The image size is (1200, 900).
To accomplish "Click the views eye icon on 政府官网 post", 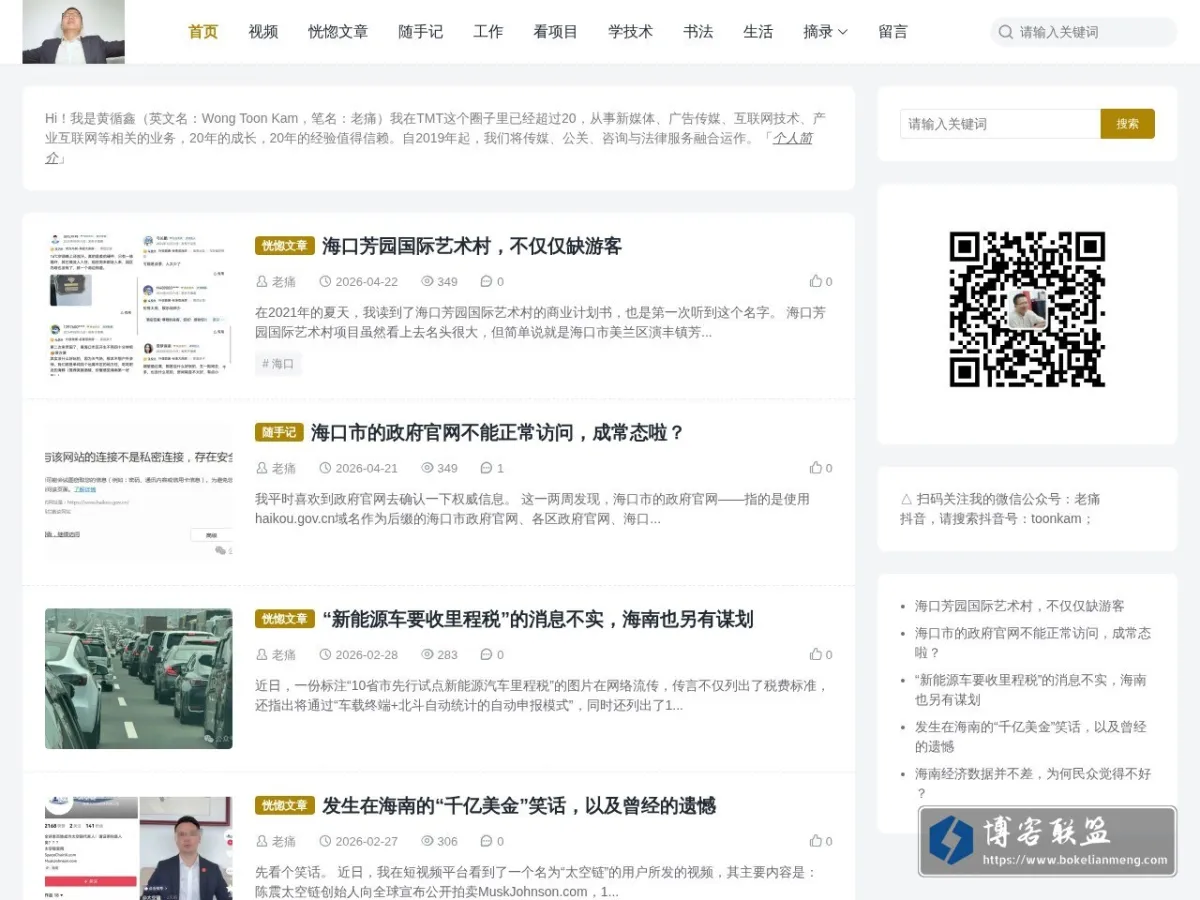I will tap(427, 468).
